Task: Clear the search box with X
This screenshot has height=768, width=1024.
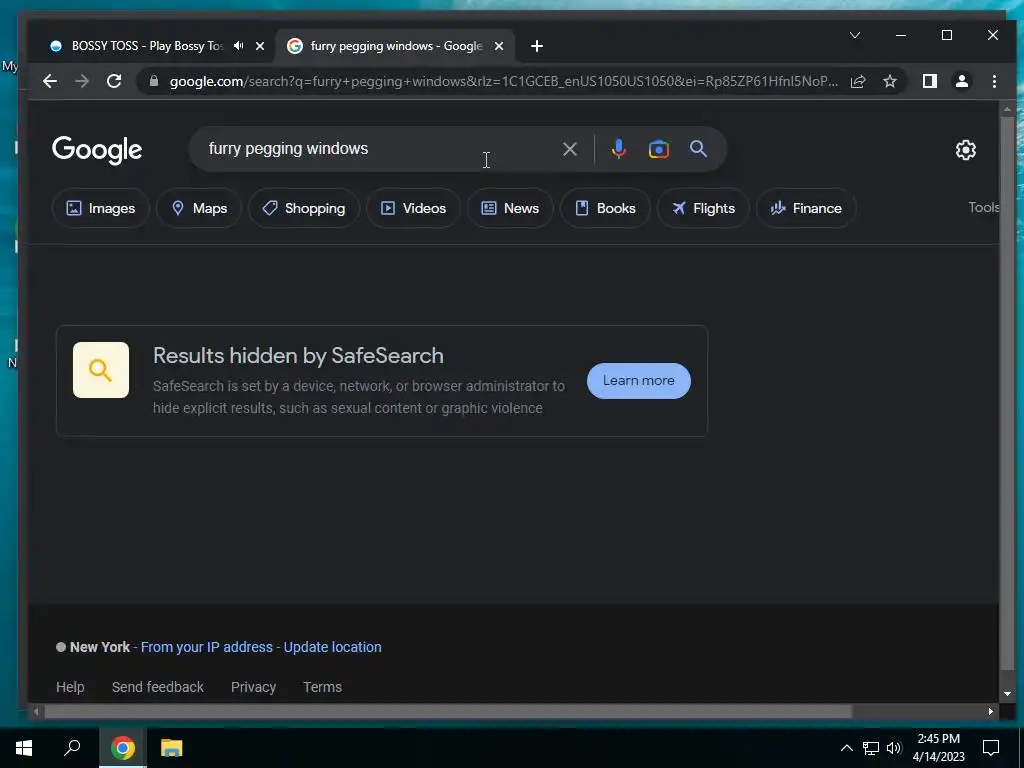Action: point(569,149)
